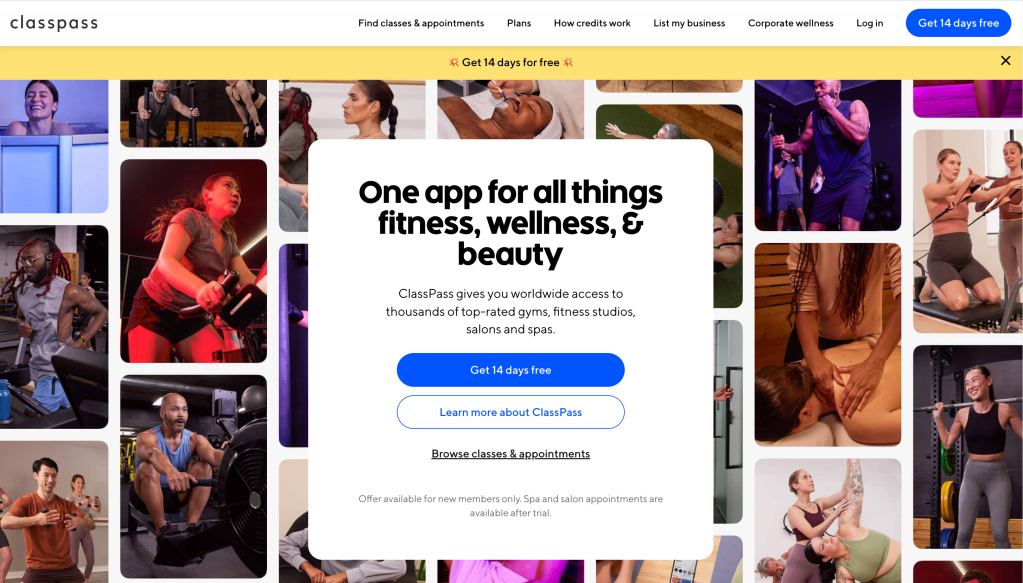Image resolution: width=1023 pixels, height=583 pixels.
Task: Select the woman lifting barbell photo
Action: click(x=968, y=447)
